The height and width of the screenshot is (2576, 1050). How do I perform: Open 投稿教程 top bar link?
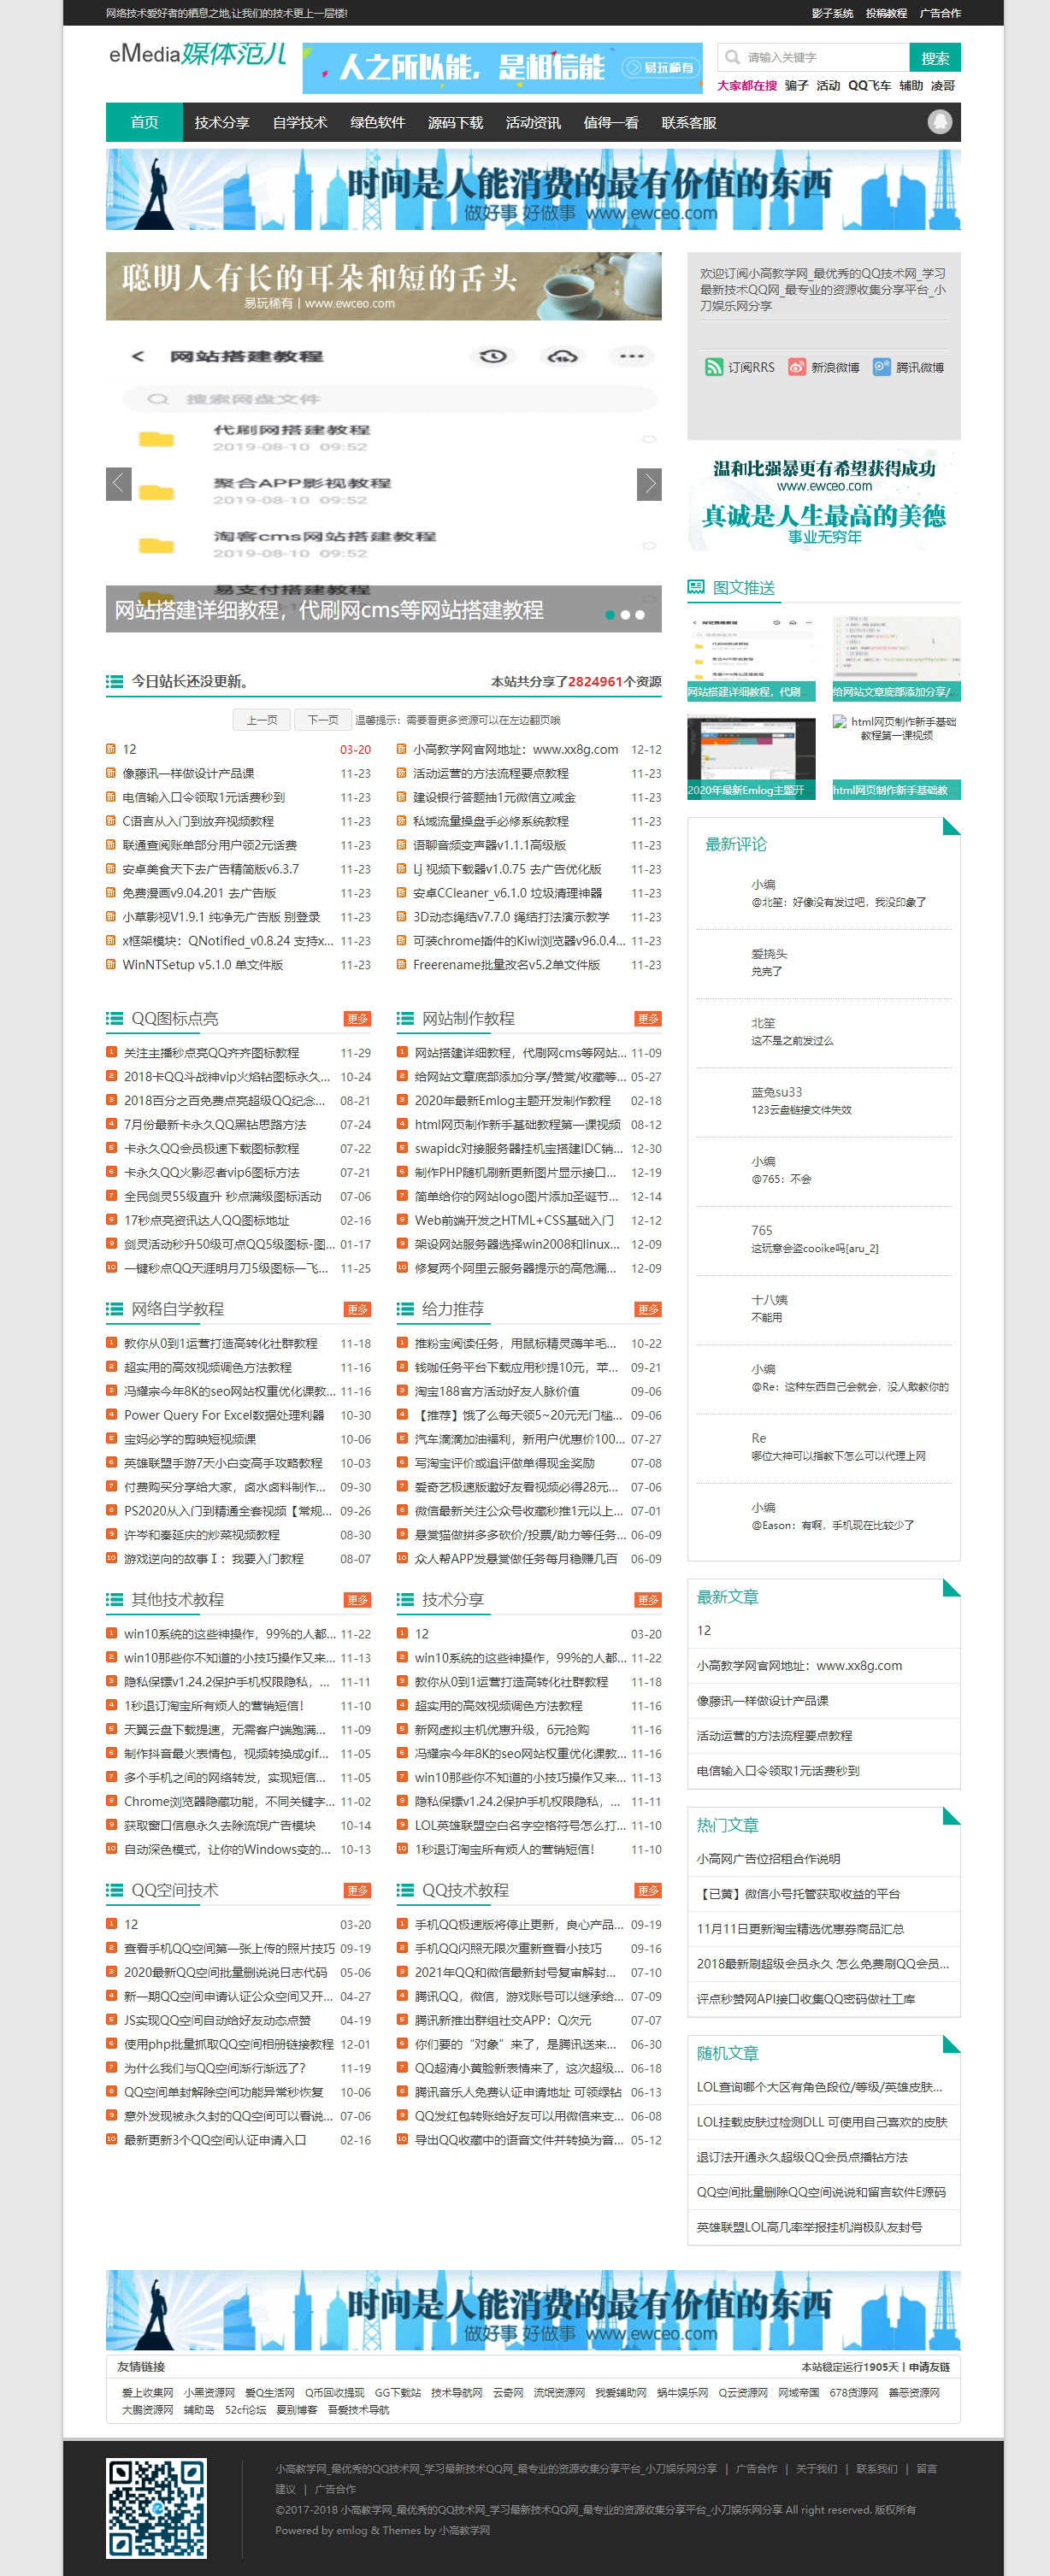coord(886,13)
